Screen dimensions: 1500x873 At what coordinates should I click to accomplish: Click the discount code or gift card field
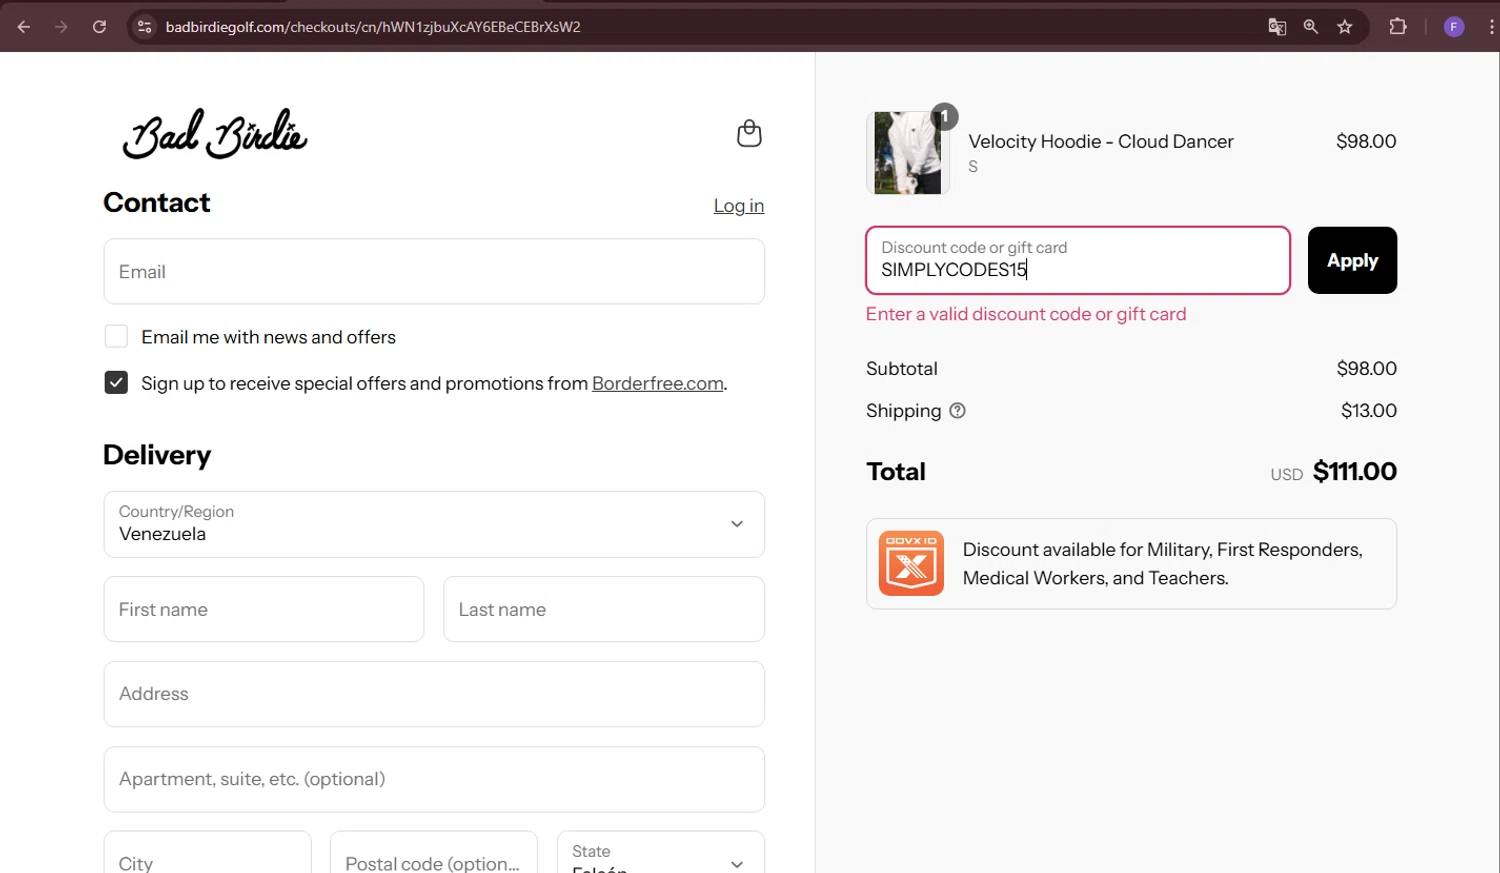1078,261
